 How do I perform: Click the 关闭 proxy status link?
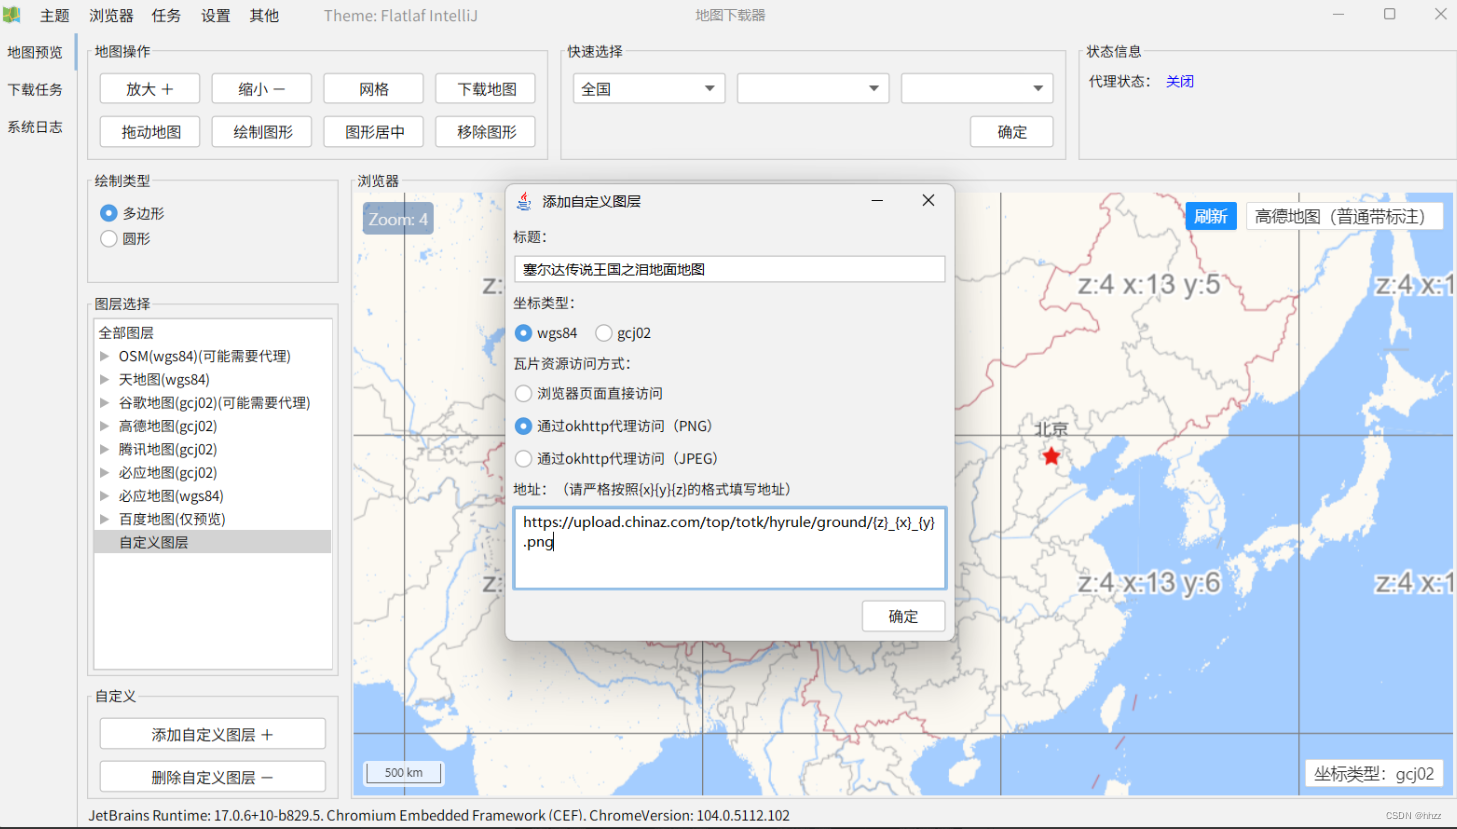point(1180,81)
